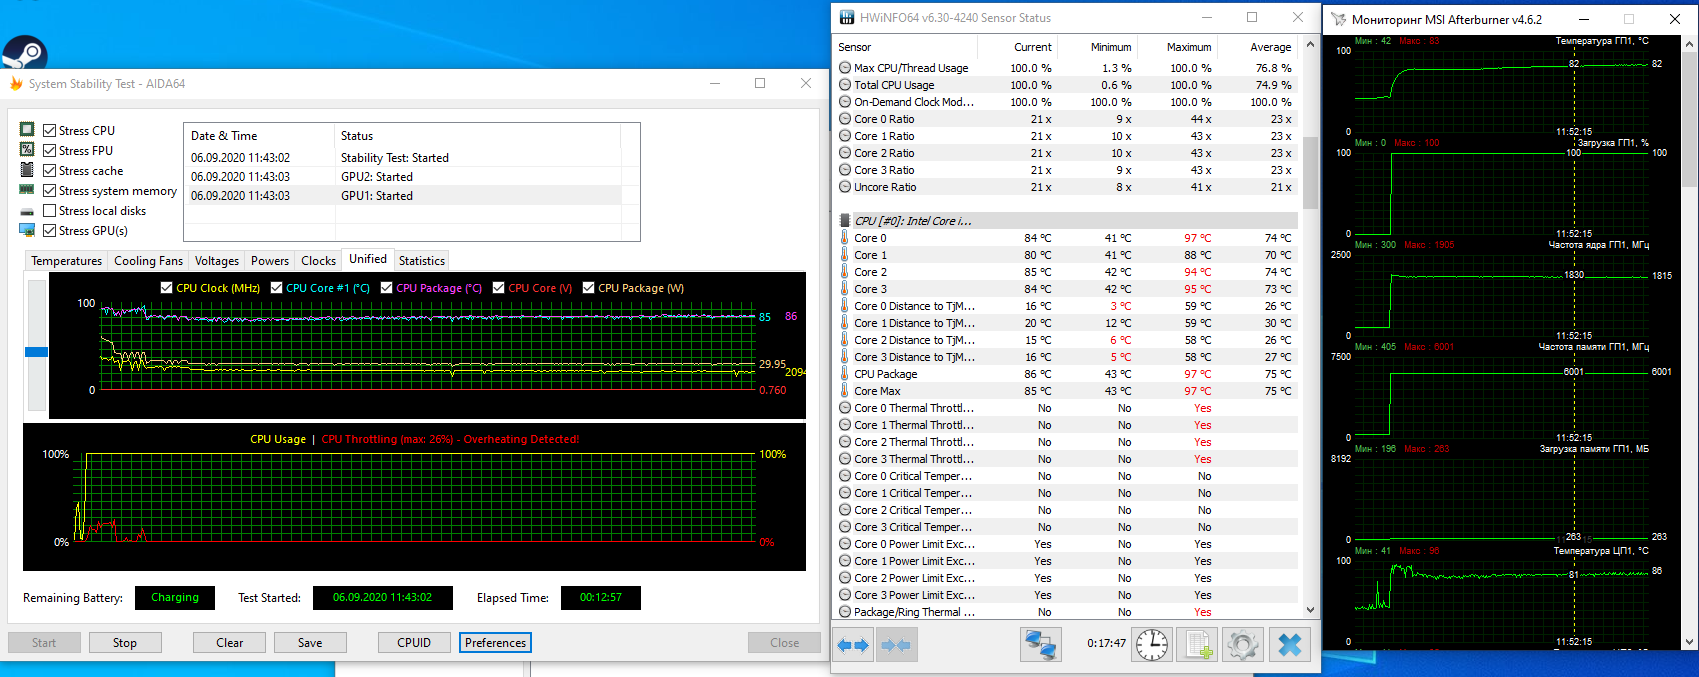This screenshot has width=1699, height=677.
Task: Open the Statistics tab
Action: 422,261
